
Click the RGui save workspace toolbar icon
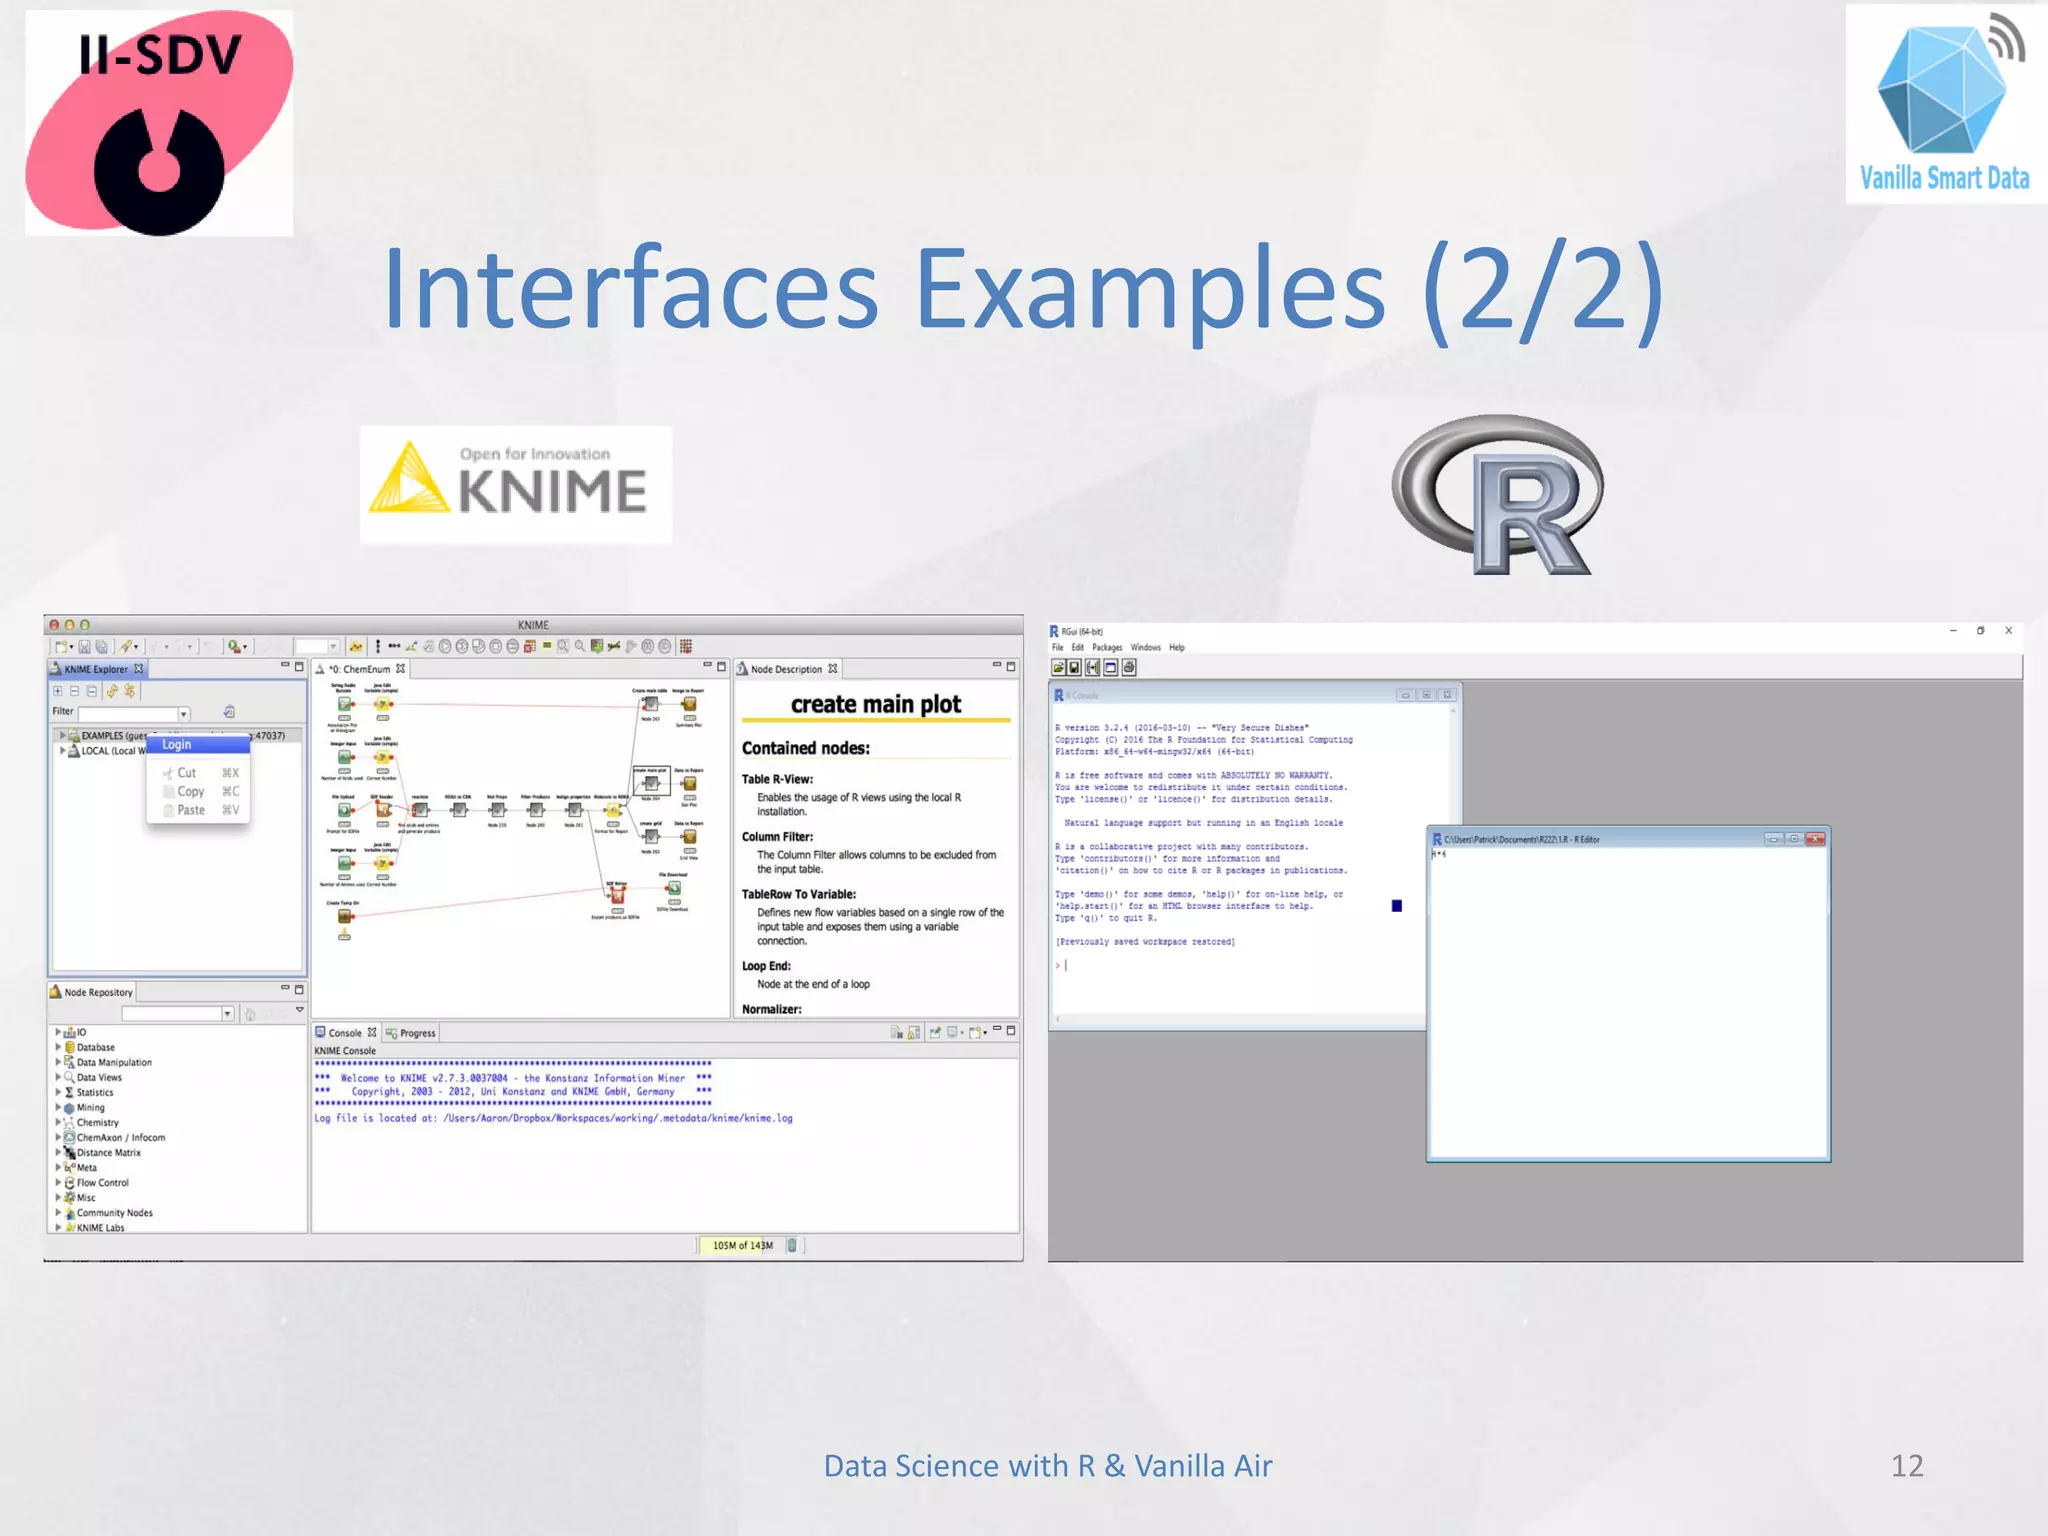pyautogui.click(x=1075, y=667)
